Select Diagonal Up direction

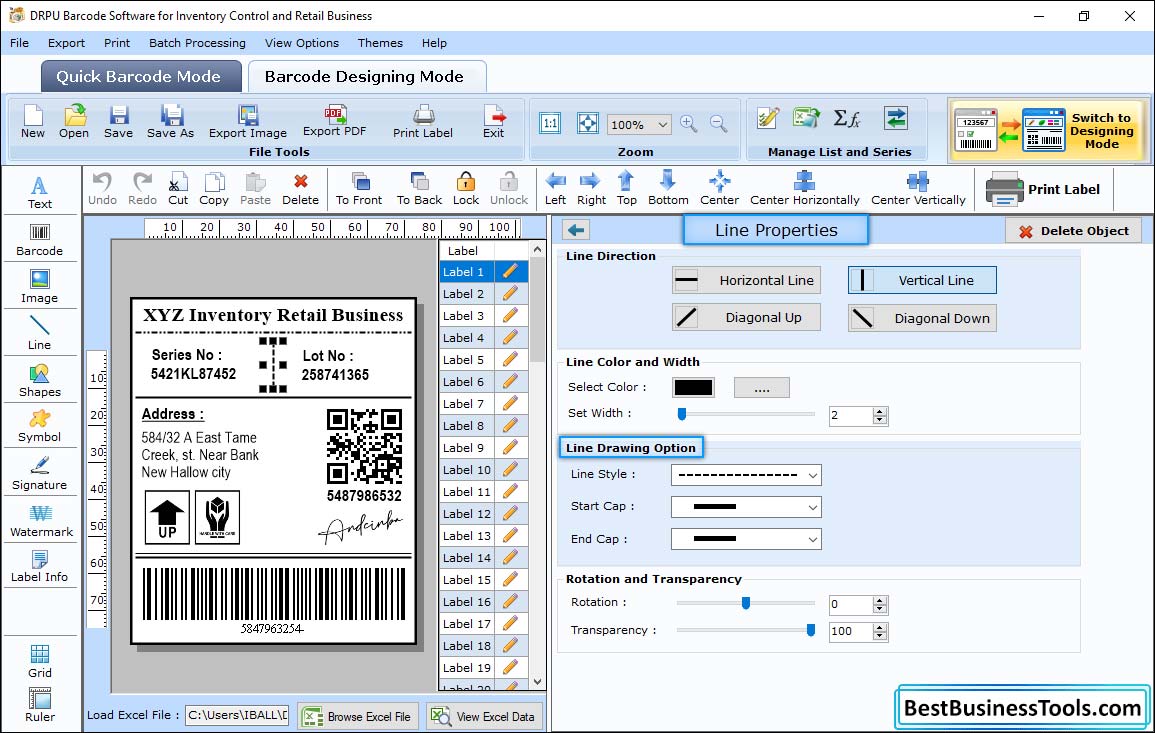tap(746, 318)
